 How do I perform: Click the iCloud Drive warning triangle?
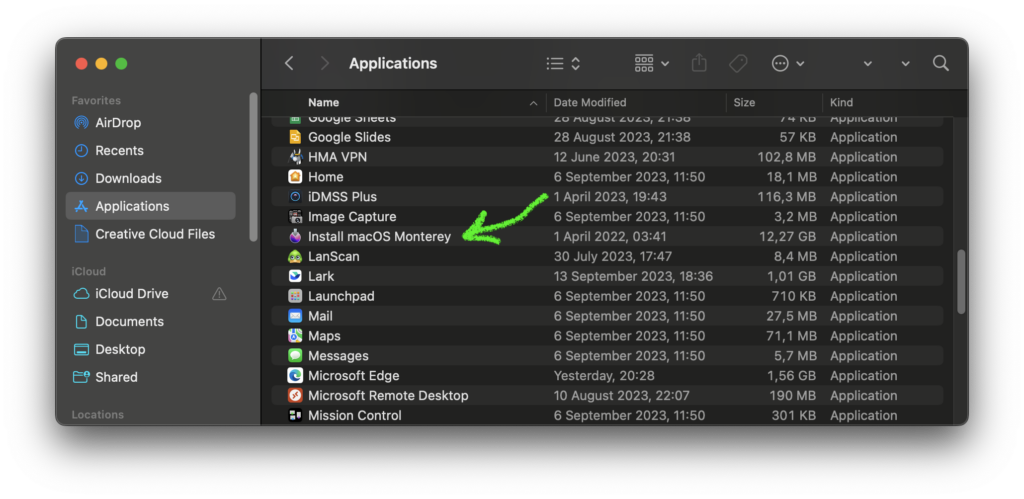[219, 294]
